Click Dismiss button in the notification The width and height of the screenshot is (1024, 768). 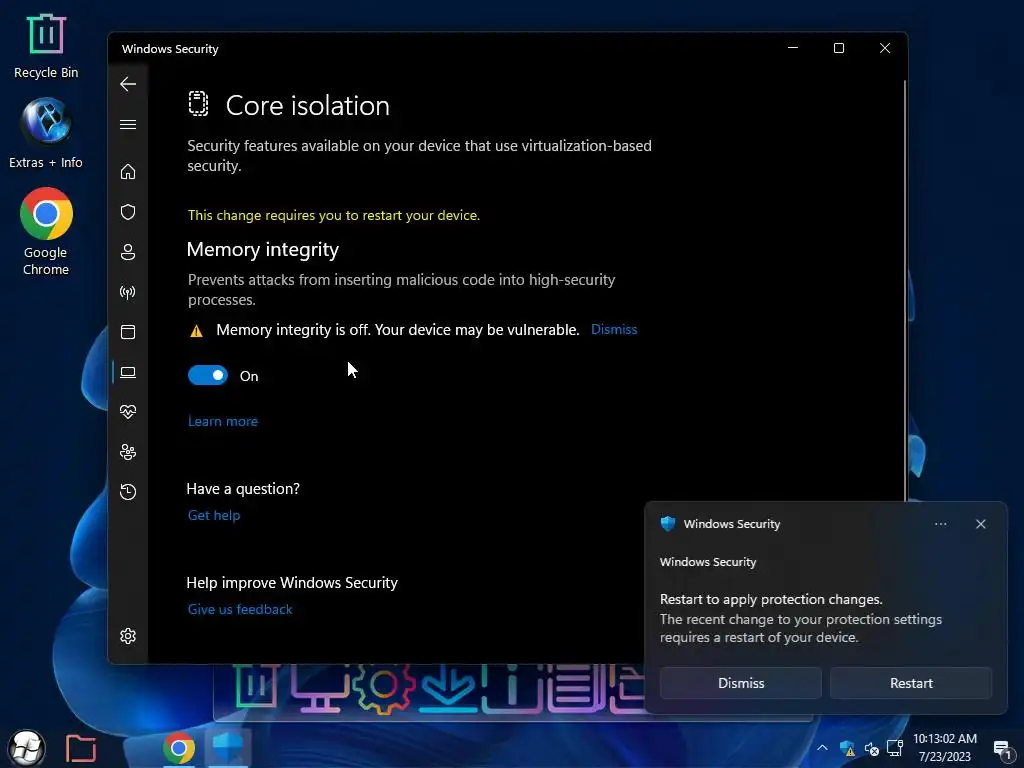[741, 683]
